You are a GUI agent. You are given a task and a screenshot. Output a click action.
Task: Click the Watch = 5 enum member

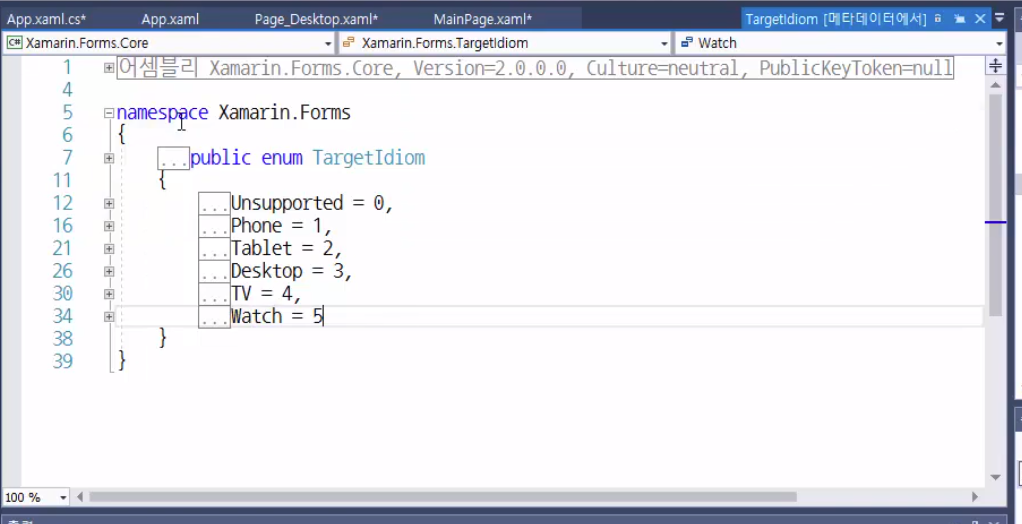[x=277, y=316]
